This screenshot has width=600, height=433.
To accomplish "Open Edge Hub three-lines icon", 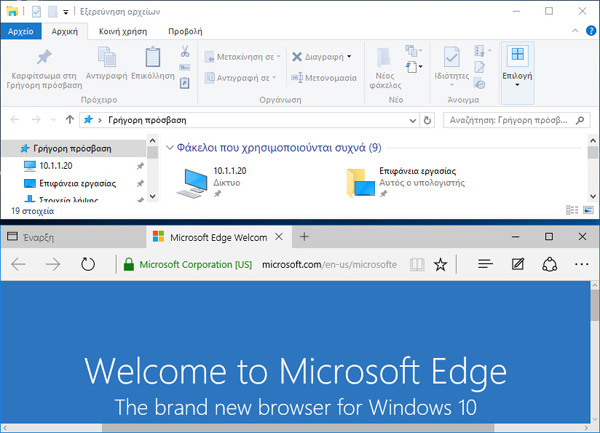I will click(485, 264).
